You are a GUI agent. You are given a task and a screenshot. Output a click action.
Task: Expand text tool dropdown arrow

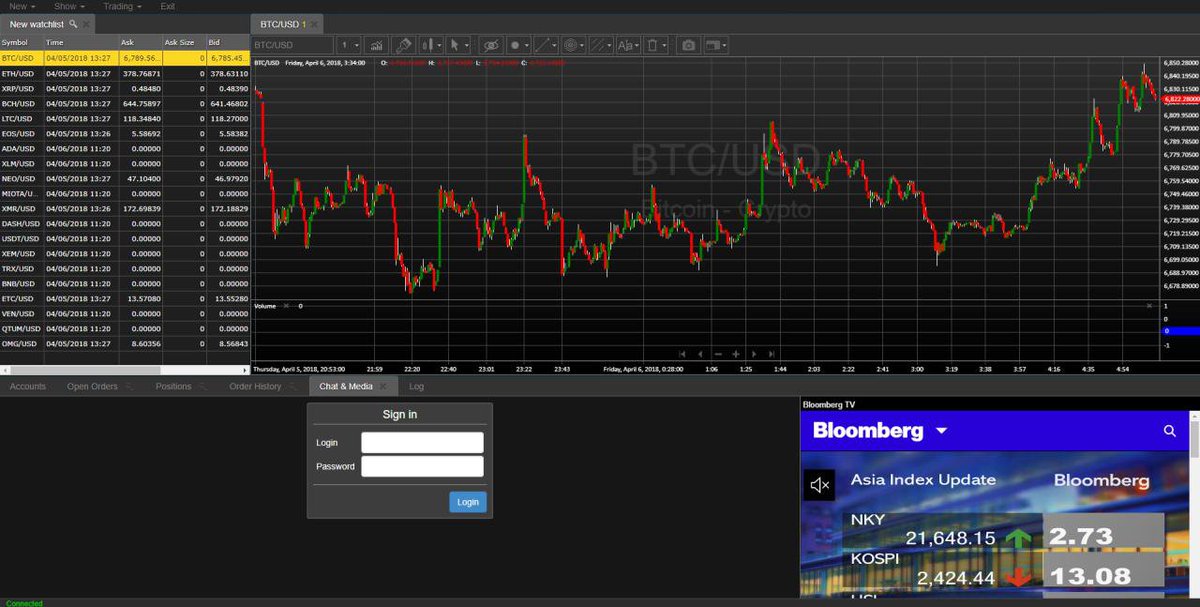click(x=637, y=45)
